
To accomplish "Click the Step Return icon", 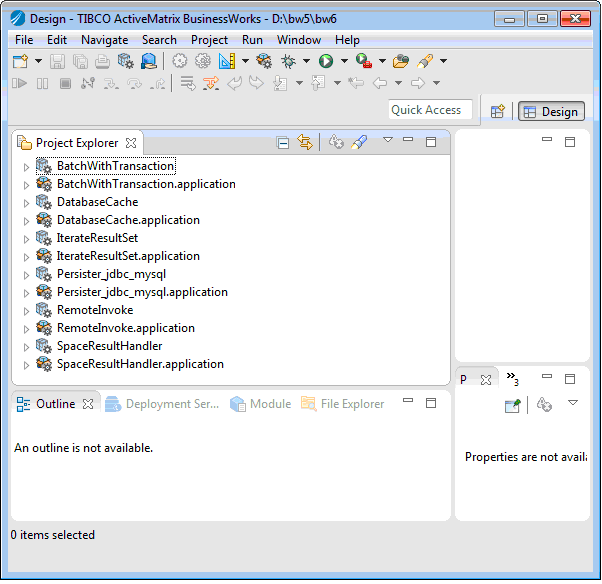I will 157,83.
